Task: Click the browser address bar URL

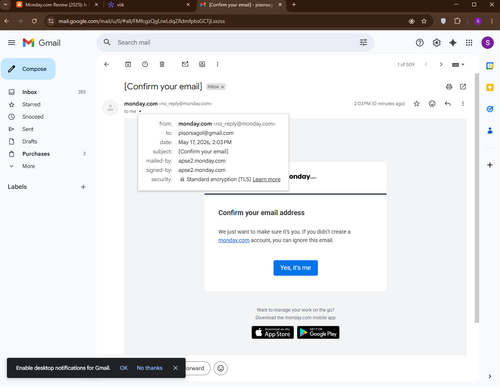Action: pyautogui.click(x=142, y=21)
